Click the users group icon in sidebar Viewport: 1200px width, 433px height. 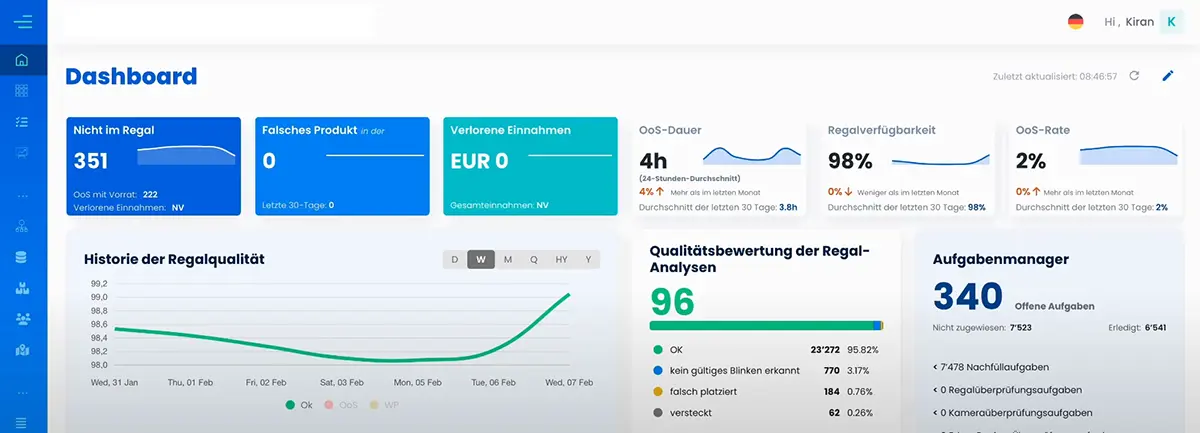(x=22, y=319)
